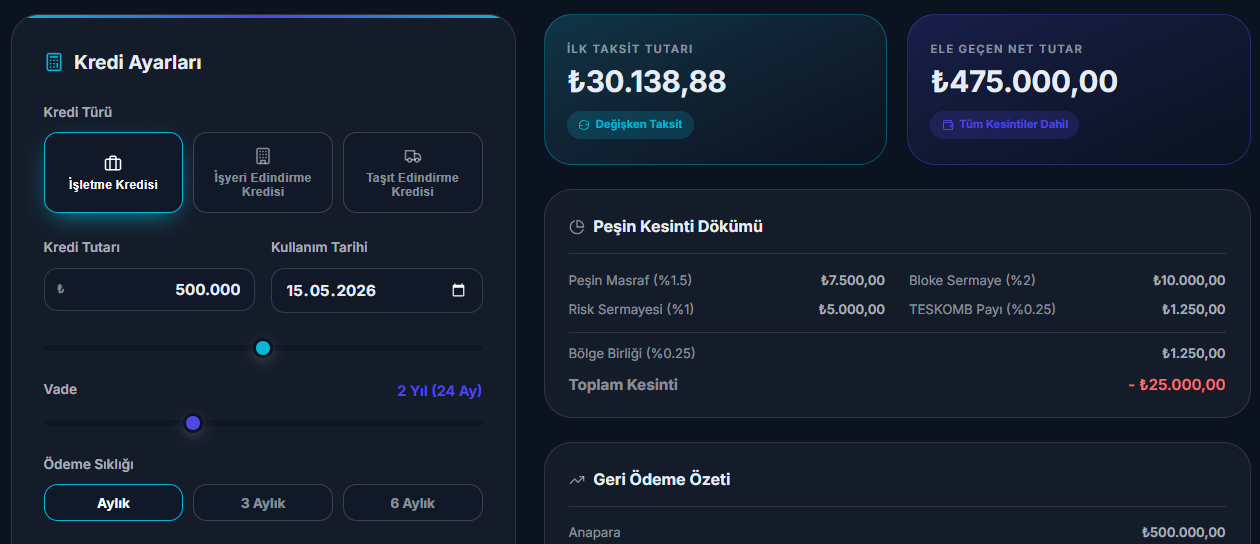Open the calendar picker icon
Image resolution: width=1260 pixels, height=544 pixels.
click(x=459, y=291)
